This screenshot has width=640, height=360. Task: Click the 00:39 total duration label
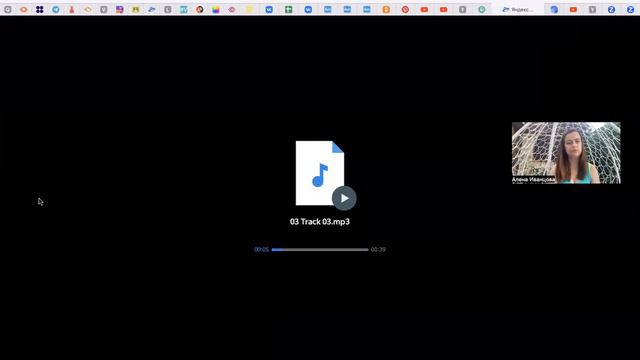378,249
